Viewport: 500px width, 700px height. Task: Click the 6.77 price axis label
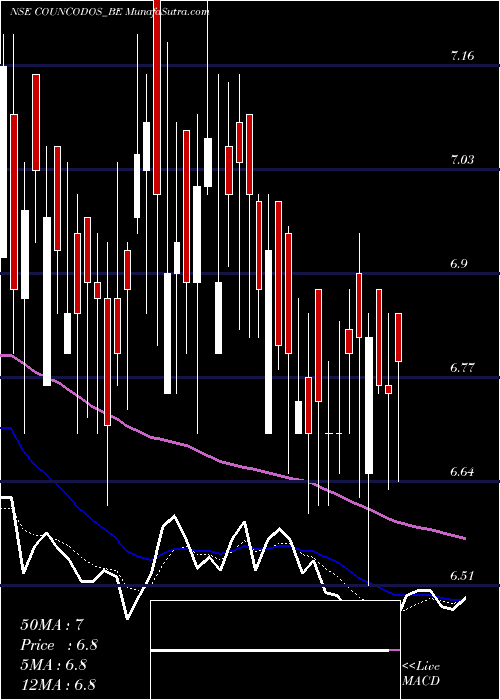click(462, 368)
